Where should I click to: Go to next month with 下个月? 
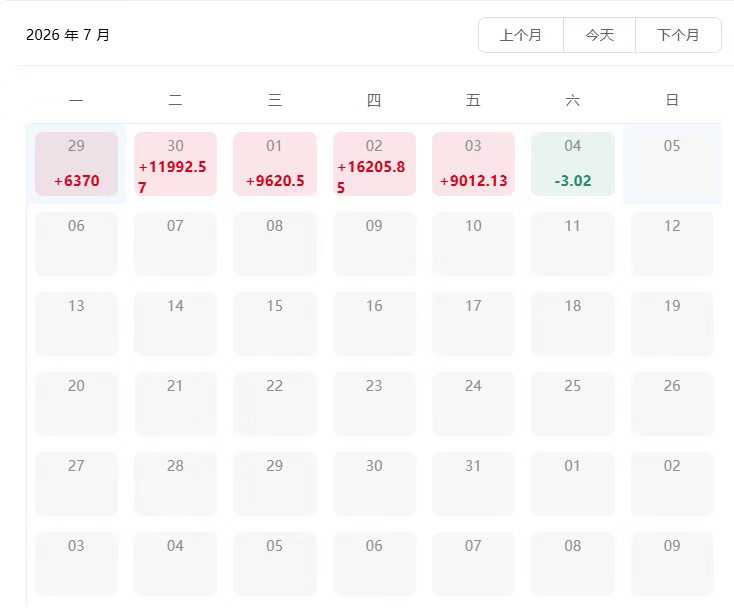[678, 35]
